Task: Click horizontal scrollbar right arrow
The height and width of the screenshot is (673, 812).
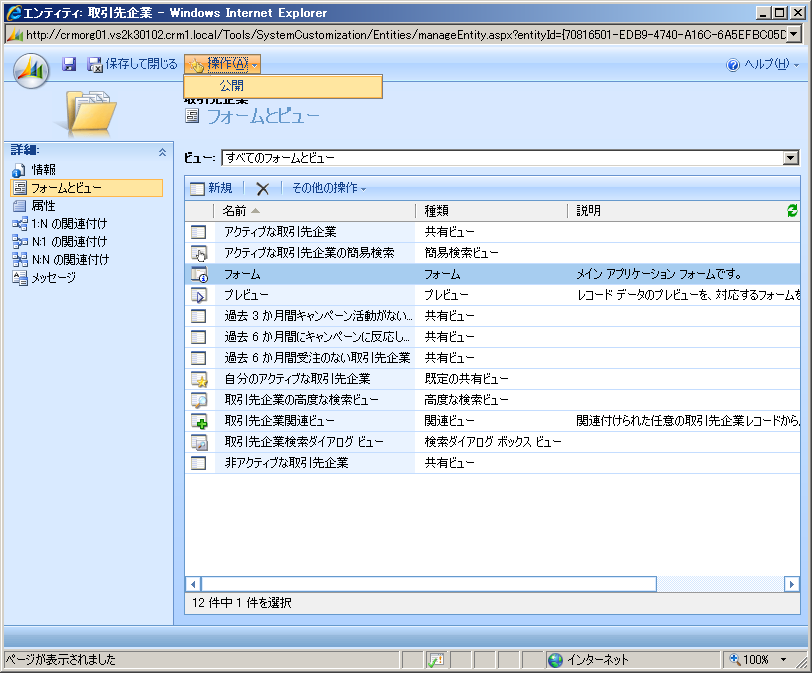Action: (791, 584)
